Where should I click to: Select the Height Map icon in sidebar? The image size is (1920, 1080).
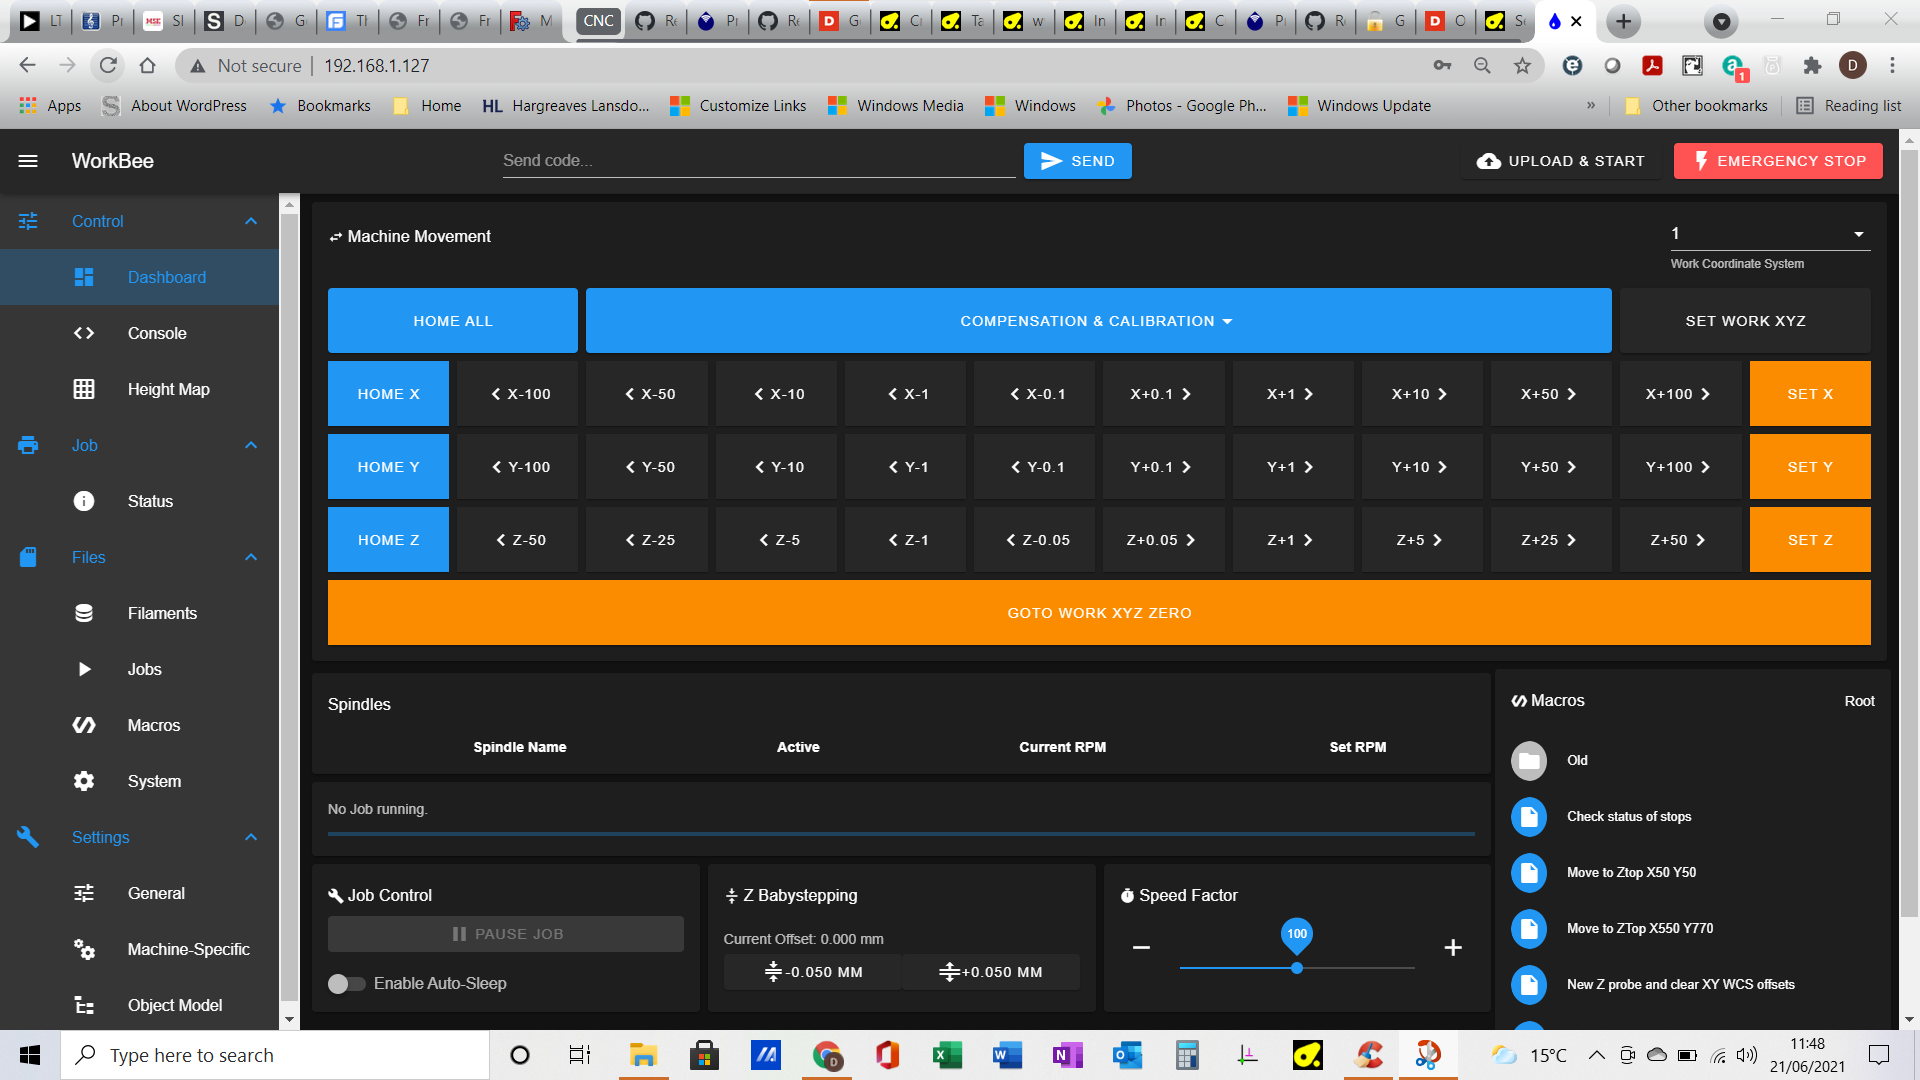coord(84,389)
